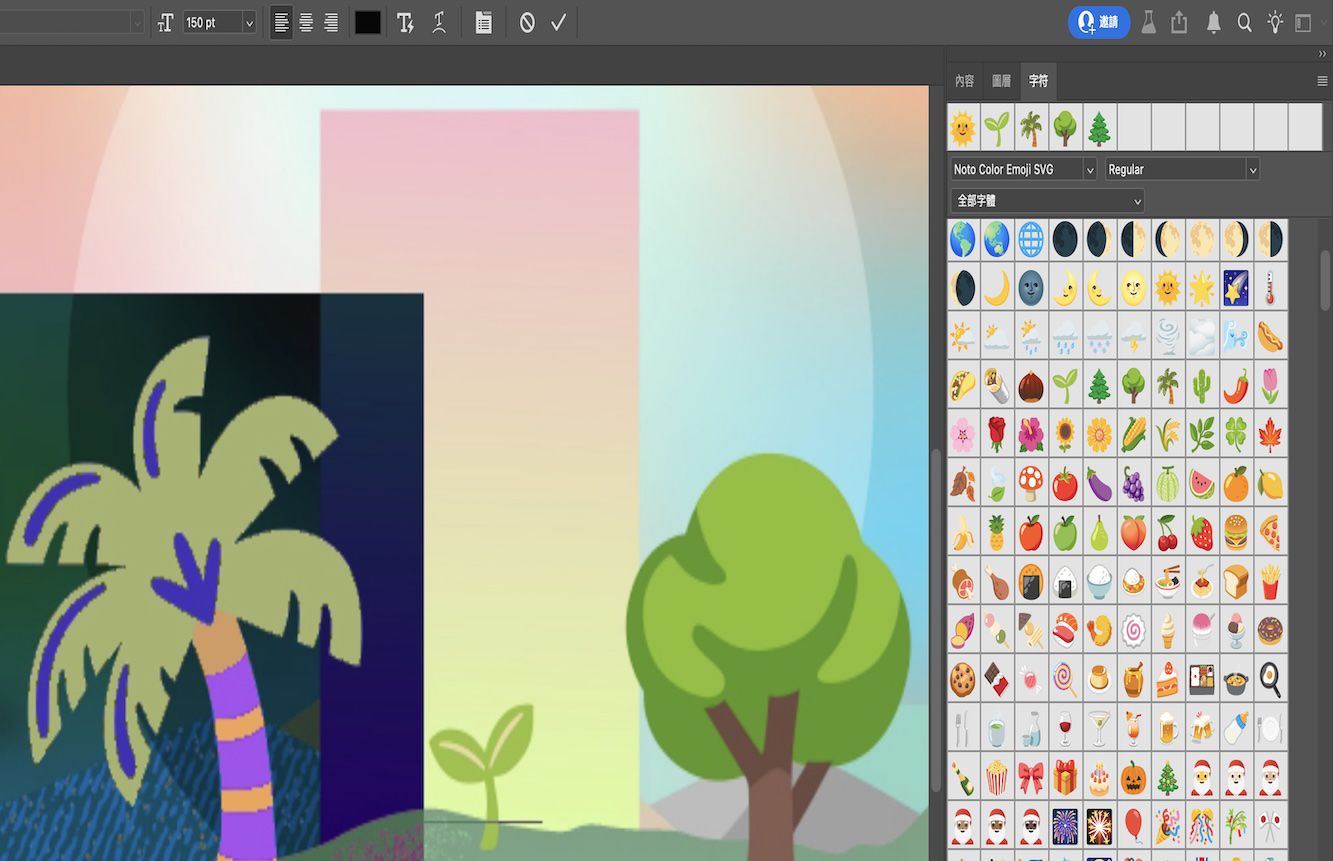The image size is (1333, 861).
Task: Switch to the 內容 tab
Action: (x=964, y=80)
